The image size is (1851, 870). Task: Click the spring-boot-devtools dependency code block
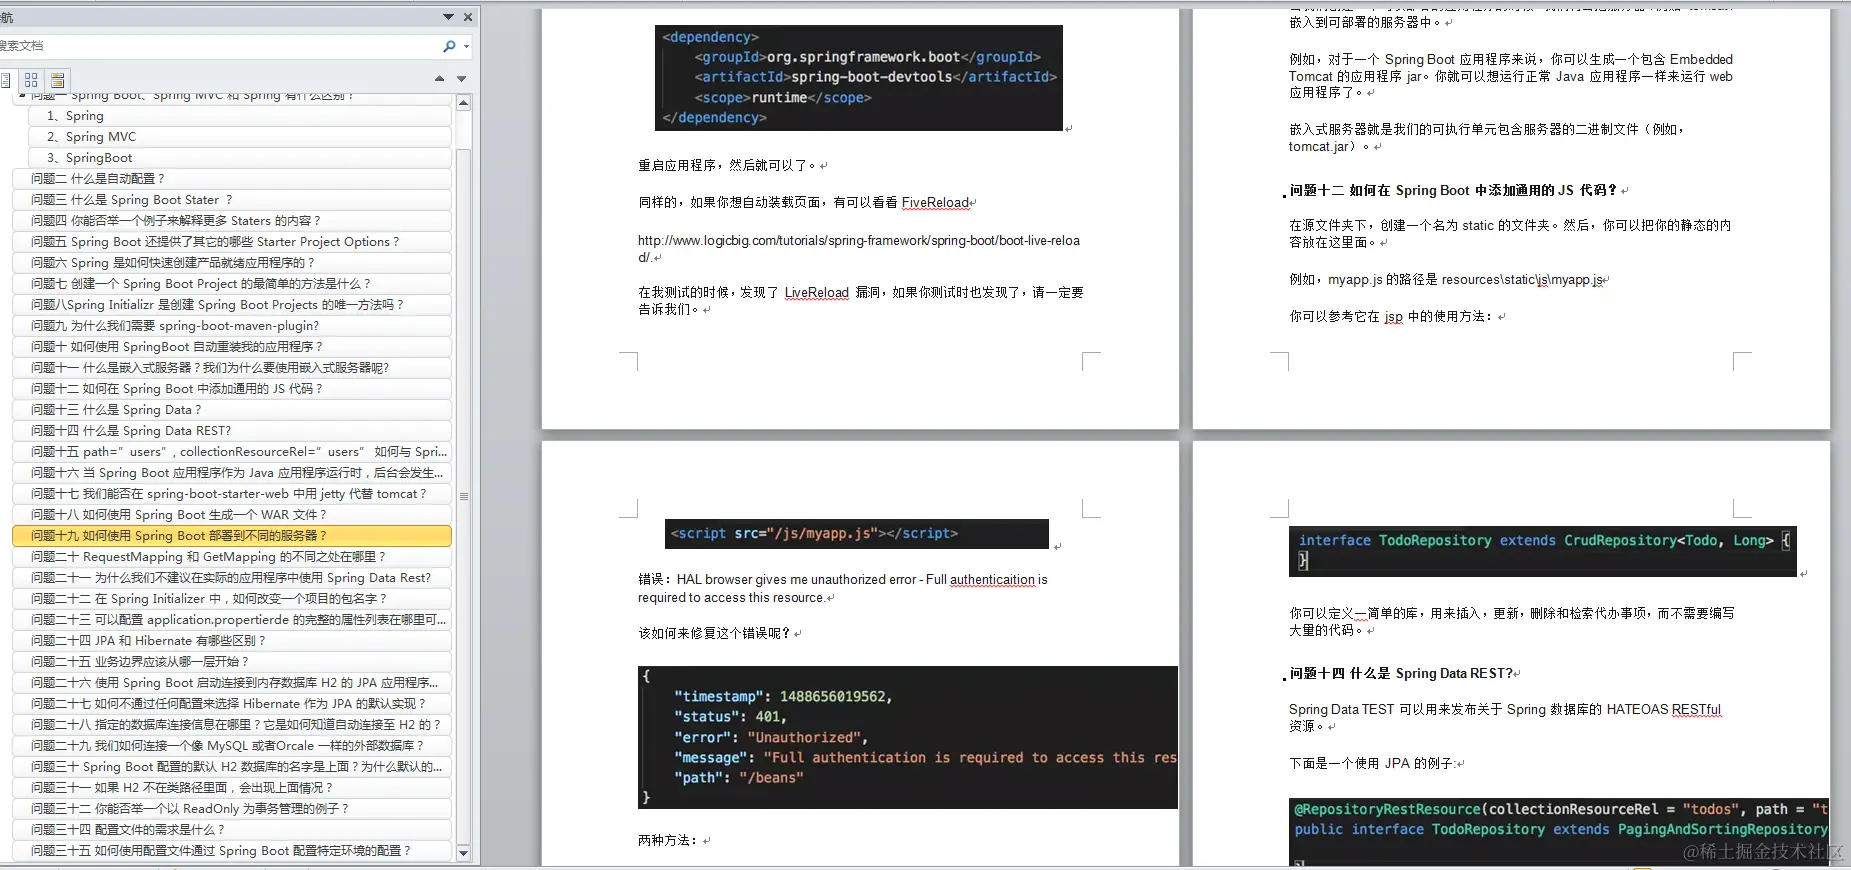pyautogui.click(x=858, y=78)
